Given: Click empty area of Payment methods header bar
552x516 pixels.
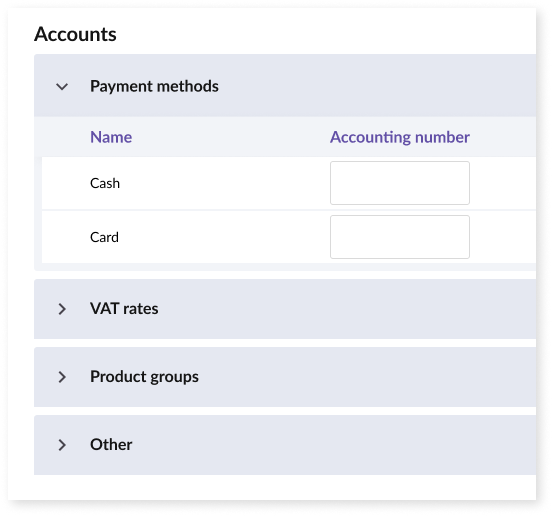Looking at the screenshot, I should point(377,86).
